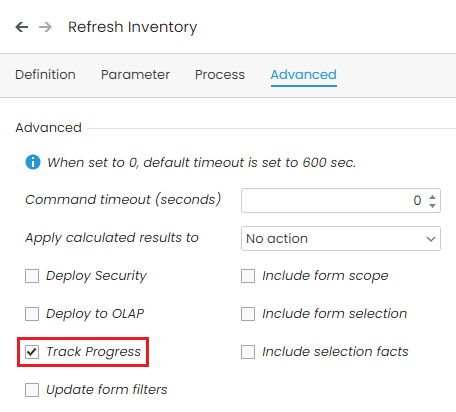Screen dimensions: 456x412
Task: Open the Apply calculated results dropdown
Action: 341,239
